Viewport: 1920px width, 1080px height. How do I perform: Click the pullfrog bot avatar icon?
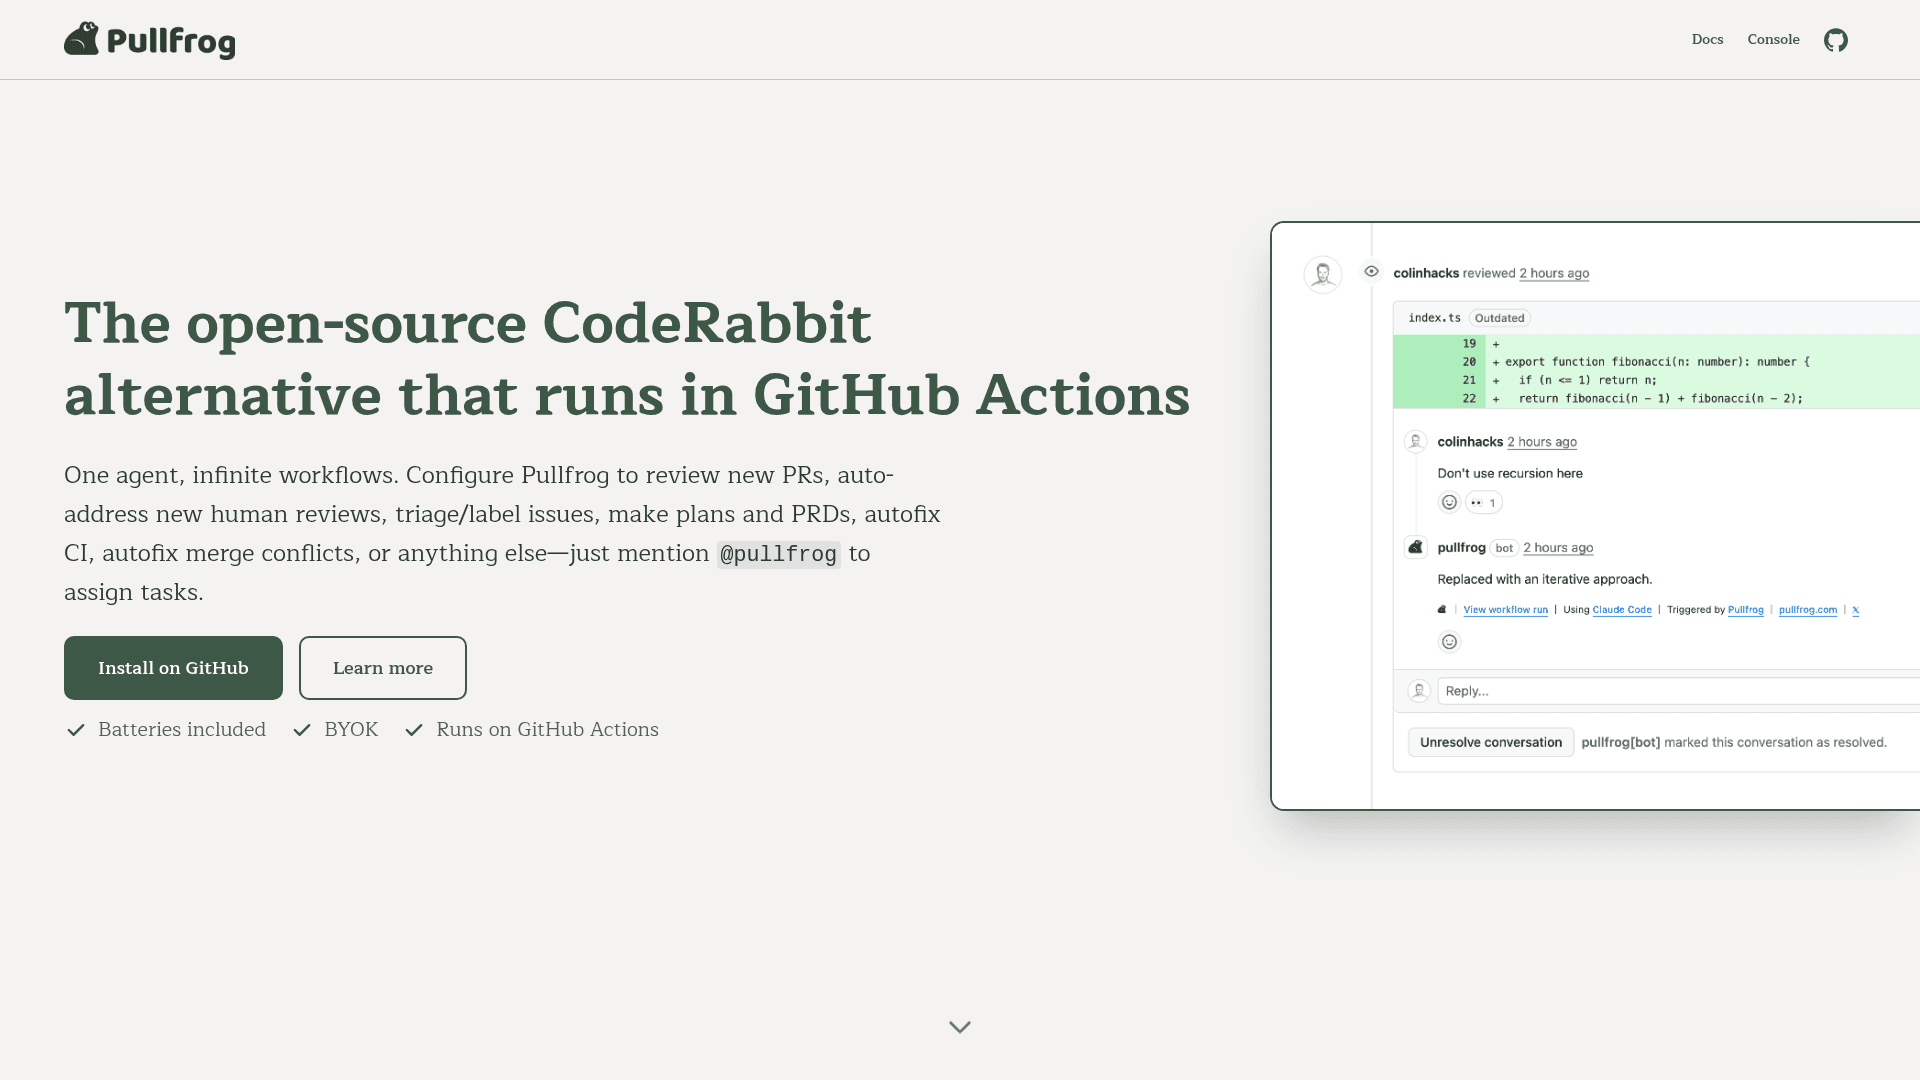pyautogui.click(x=1415, y=547)
